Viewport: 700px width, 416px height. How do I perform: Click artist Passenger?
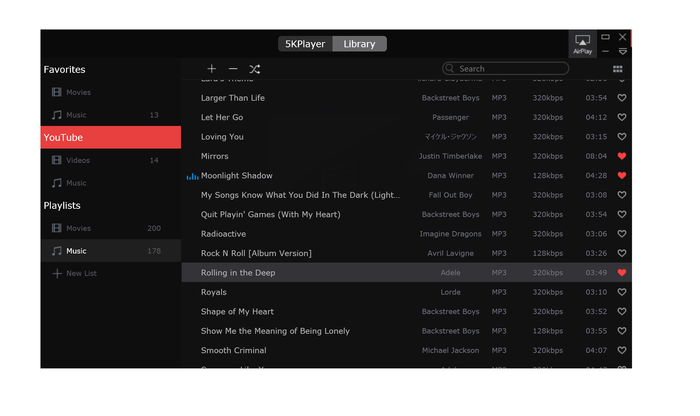pyautogui.click(x=450, y=117)
